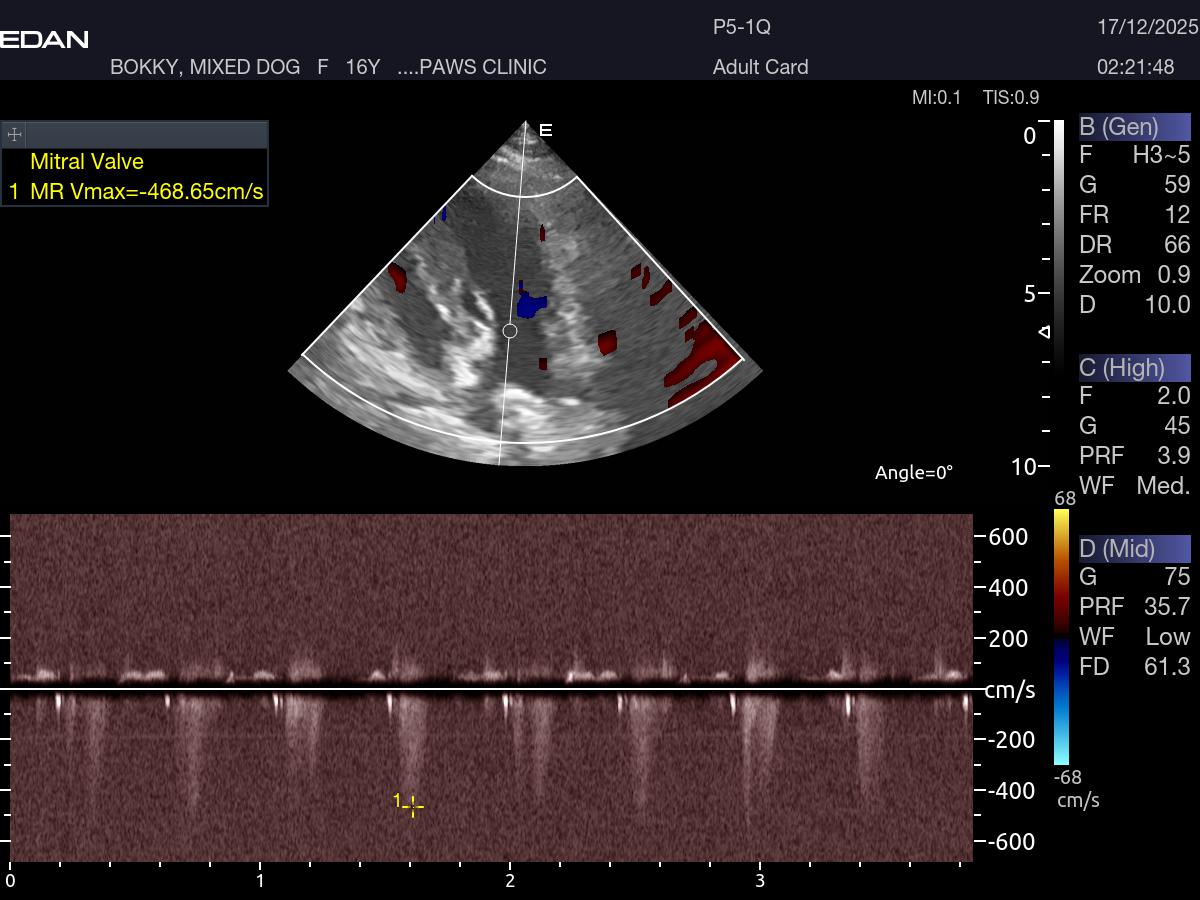Adjust the Doppler WF Low setting
This screenshot has height=900, width=1200.
[1134, 637]
